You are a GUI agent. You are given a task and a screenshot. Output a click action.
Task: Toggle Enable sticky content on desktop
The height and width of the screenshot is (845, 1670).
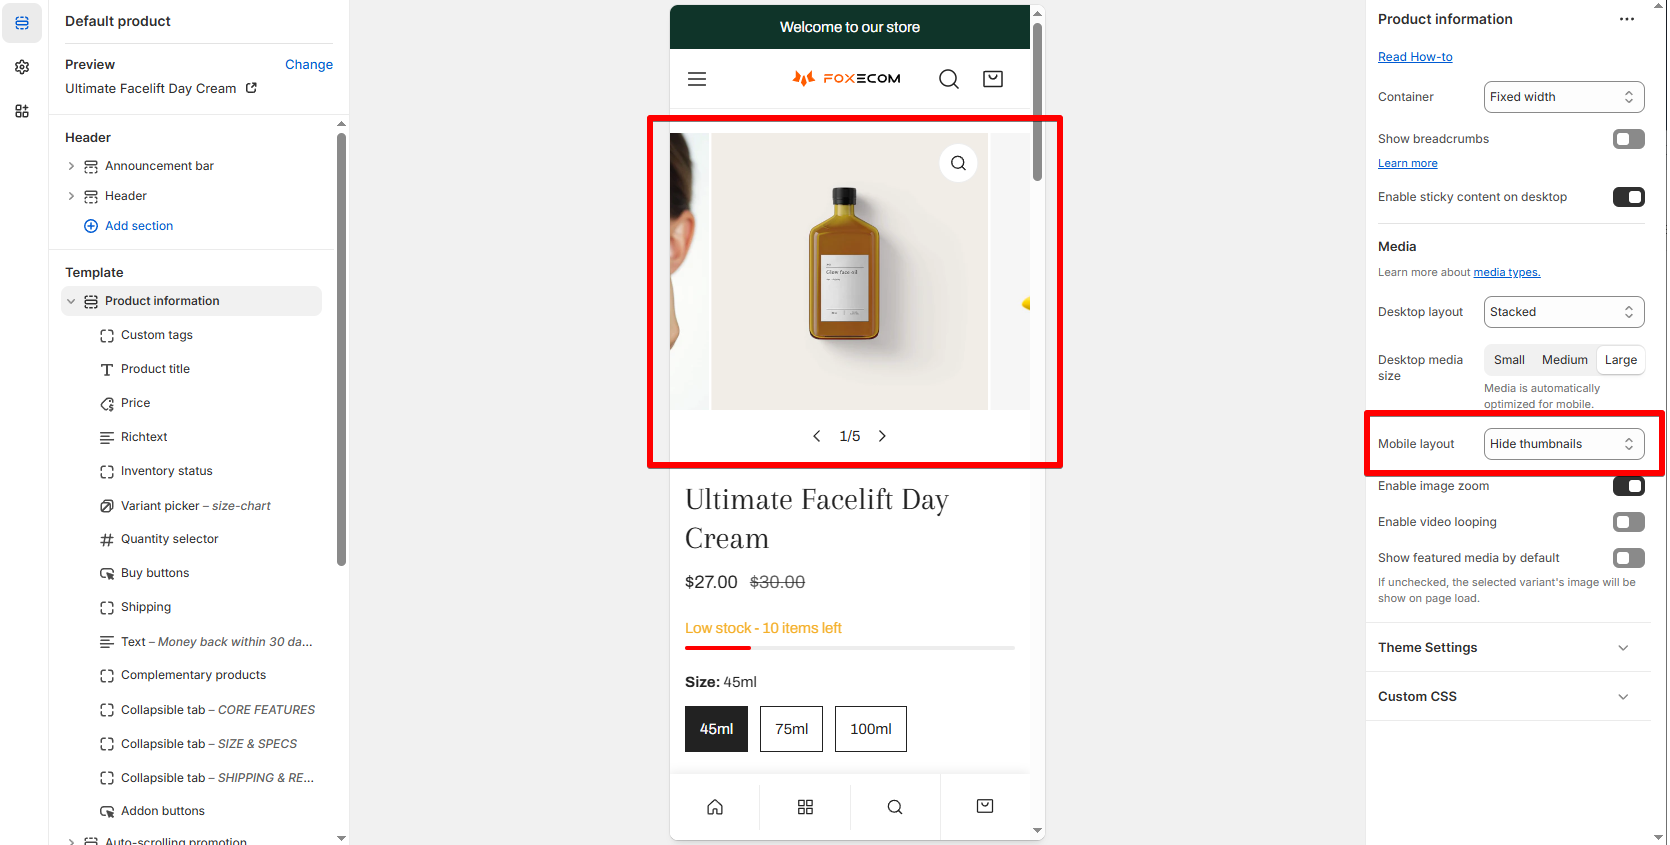coord(1628,197)
